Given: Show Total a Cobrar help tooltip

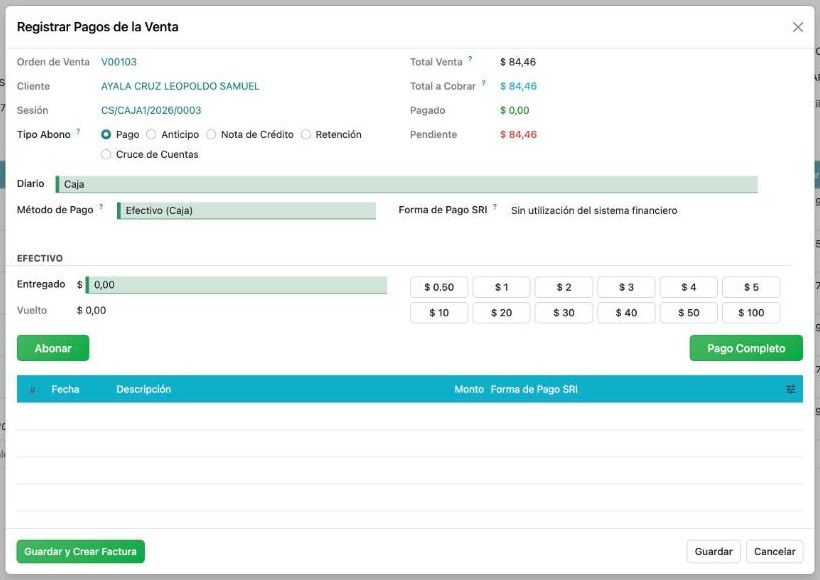Looking at the screenshot, I should [x=483, y=83].
